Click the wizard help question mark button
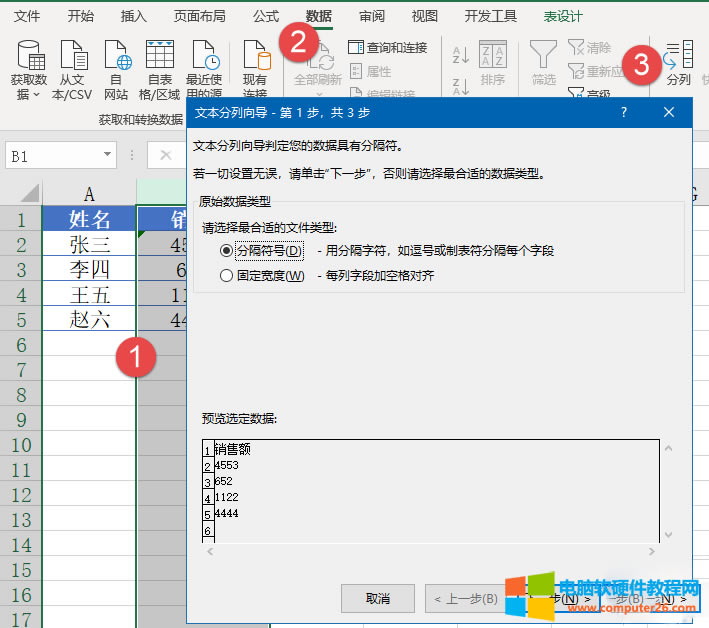This screenshot has height=628, width=709. (624, 113)
